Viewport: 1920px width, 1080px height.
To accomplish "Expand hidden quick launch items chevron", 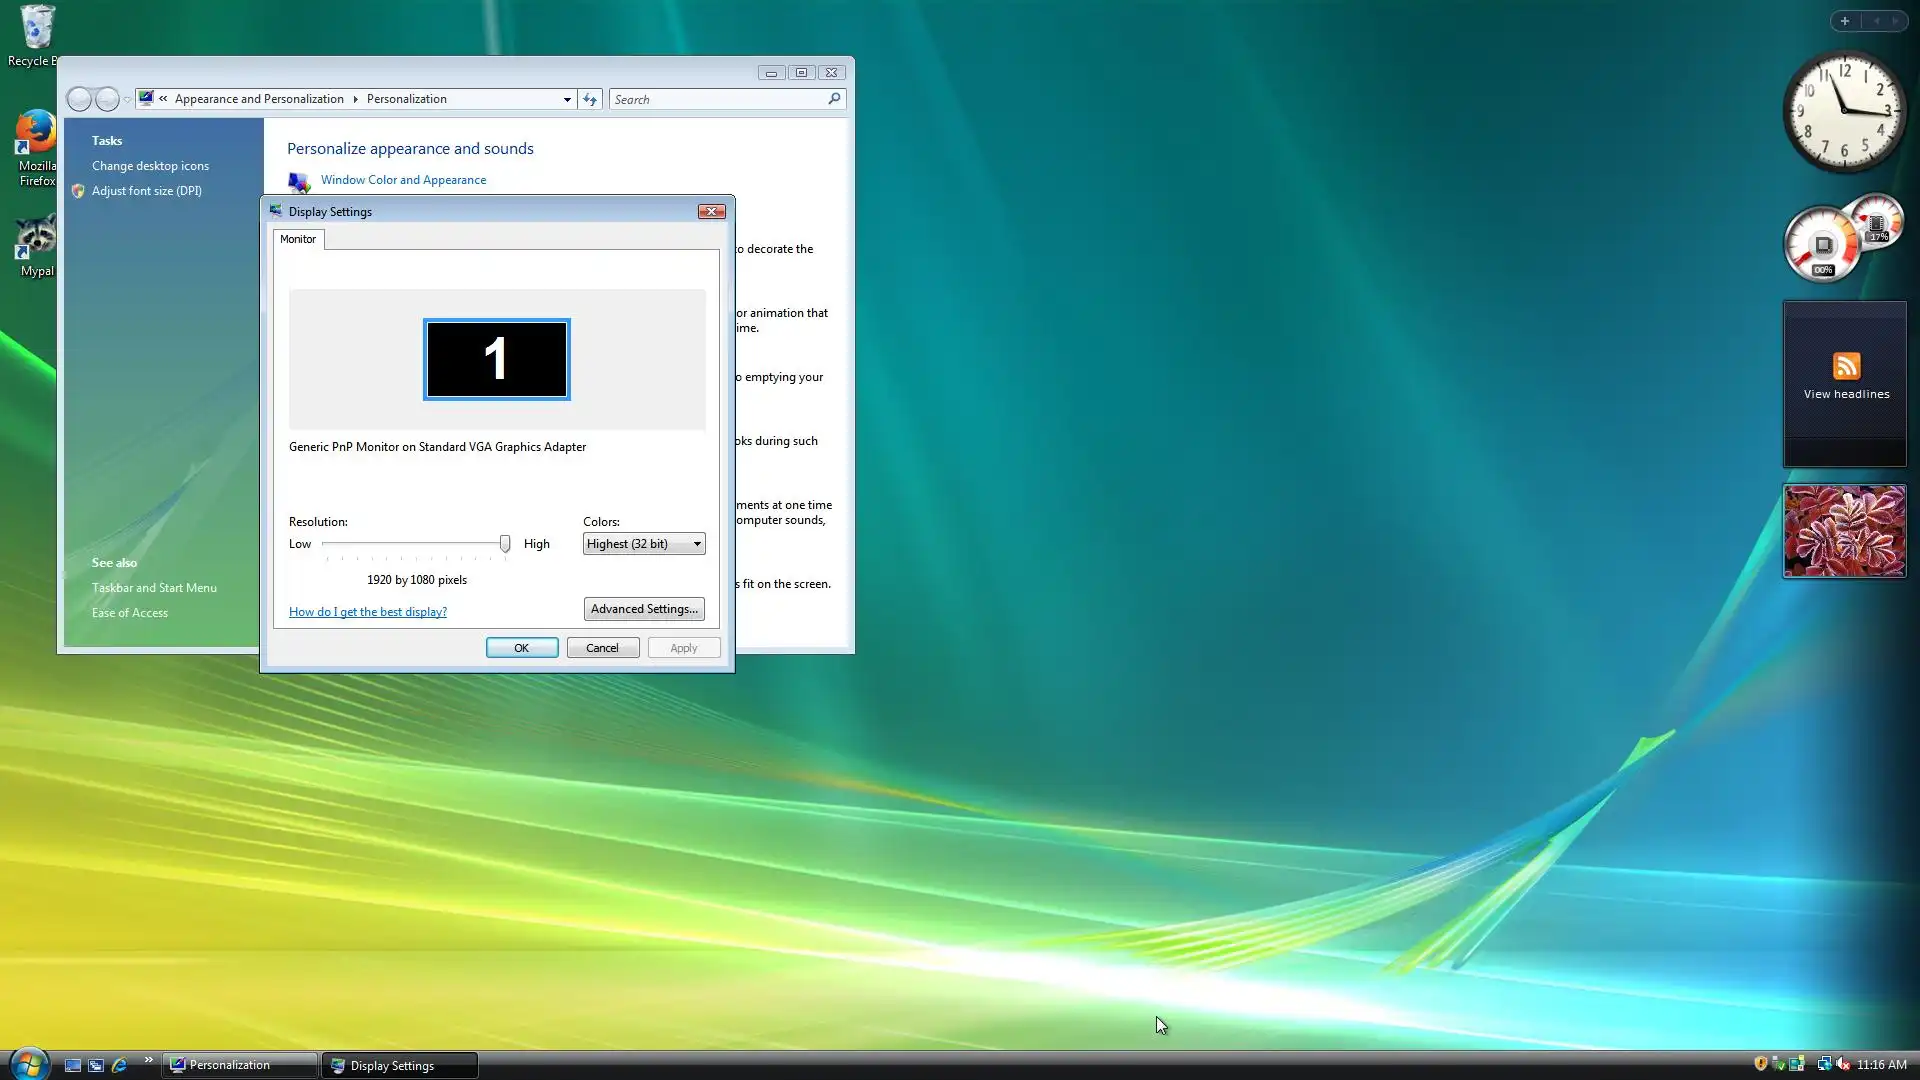I will [x=148, y=1060].
